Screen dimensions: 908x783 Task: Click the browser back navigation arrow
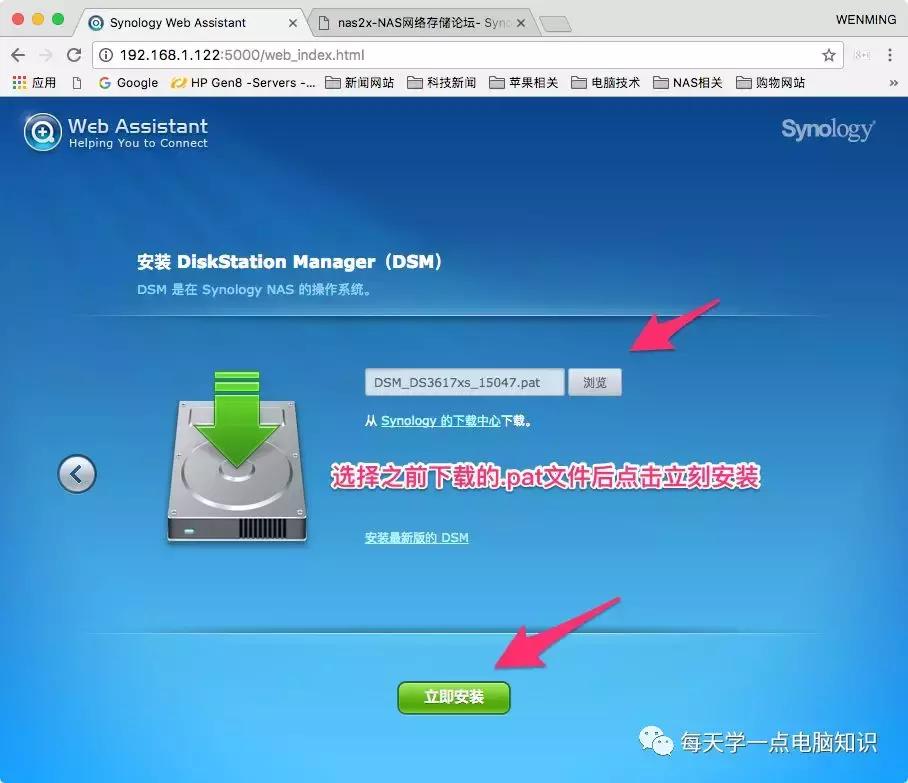(18, 56)
